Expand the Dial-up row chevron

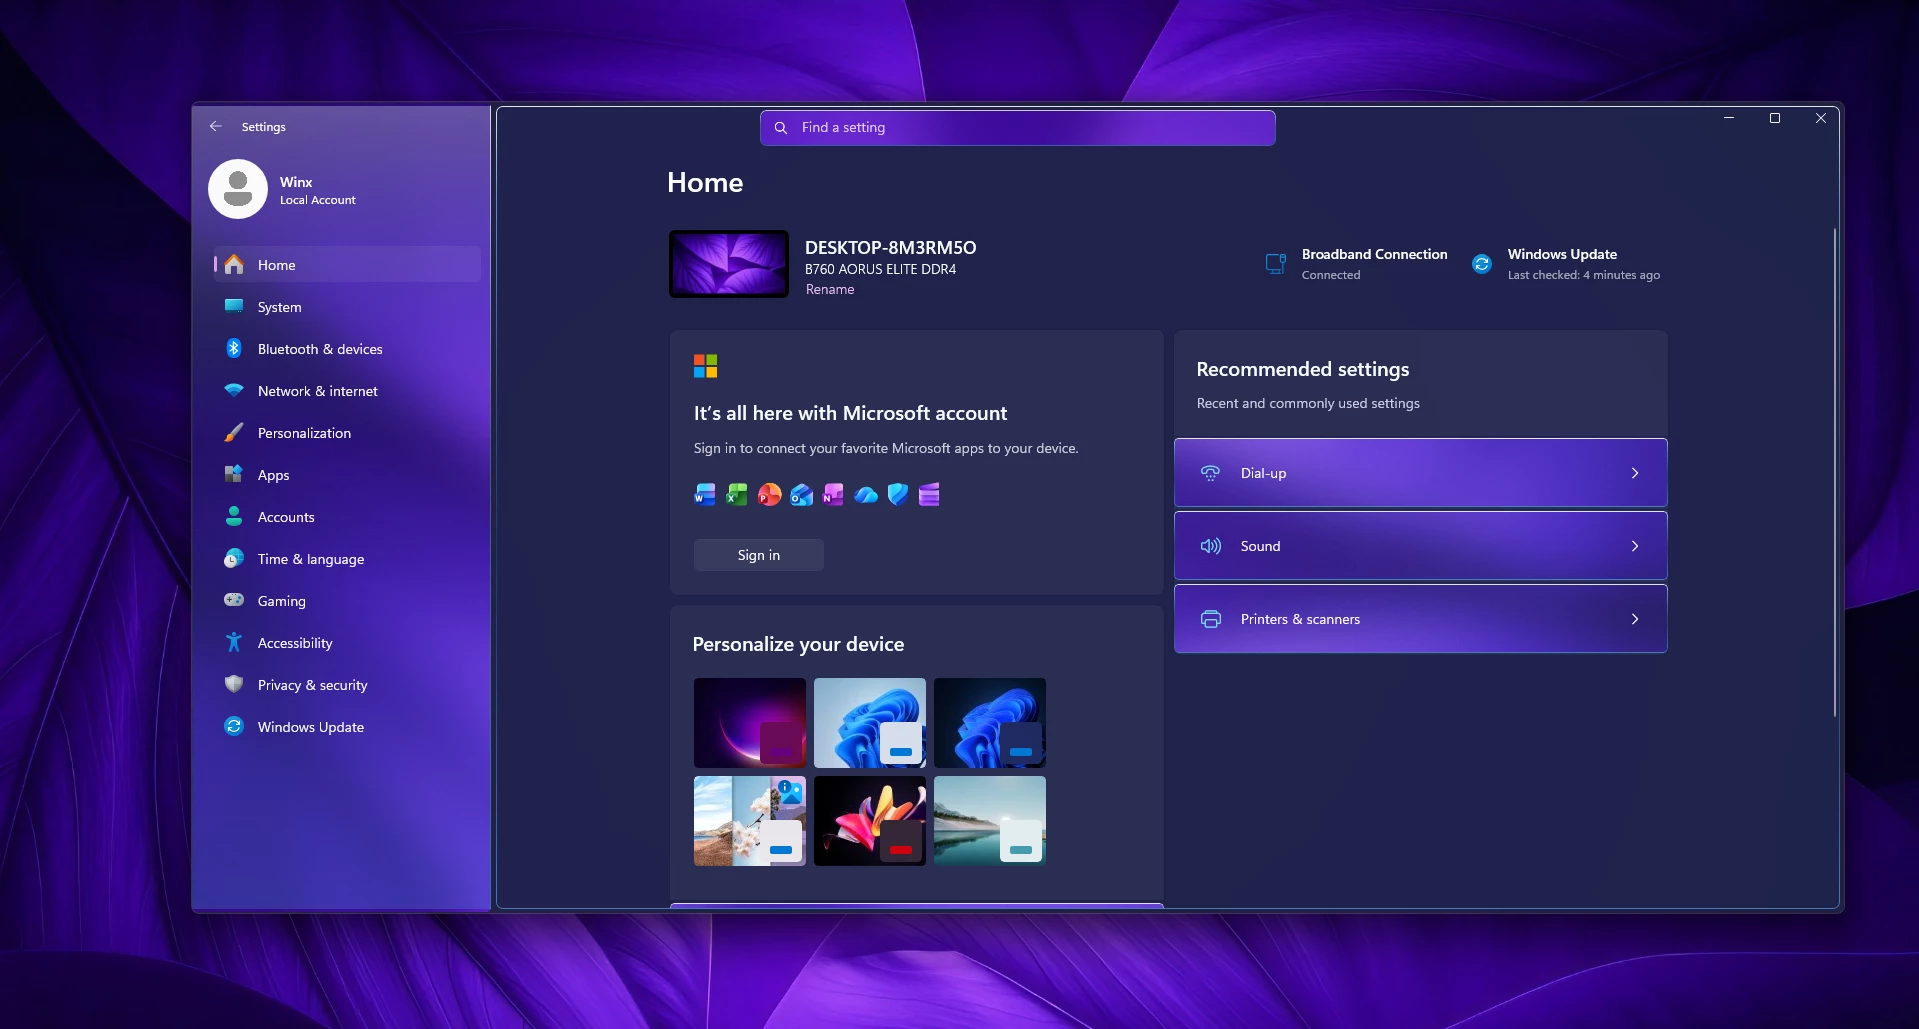[x=1635, y=473]
